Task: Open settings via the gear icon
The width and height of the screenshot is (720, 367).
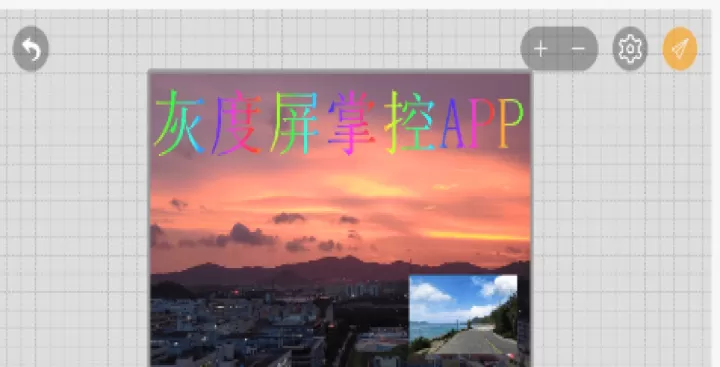Action: [630, 49]
